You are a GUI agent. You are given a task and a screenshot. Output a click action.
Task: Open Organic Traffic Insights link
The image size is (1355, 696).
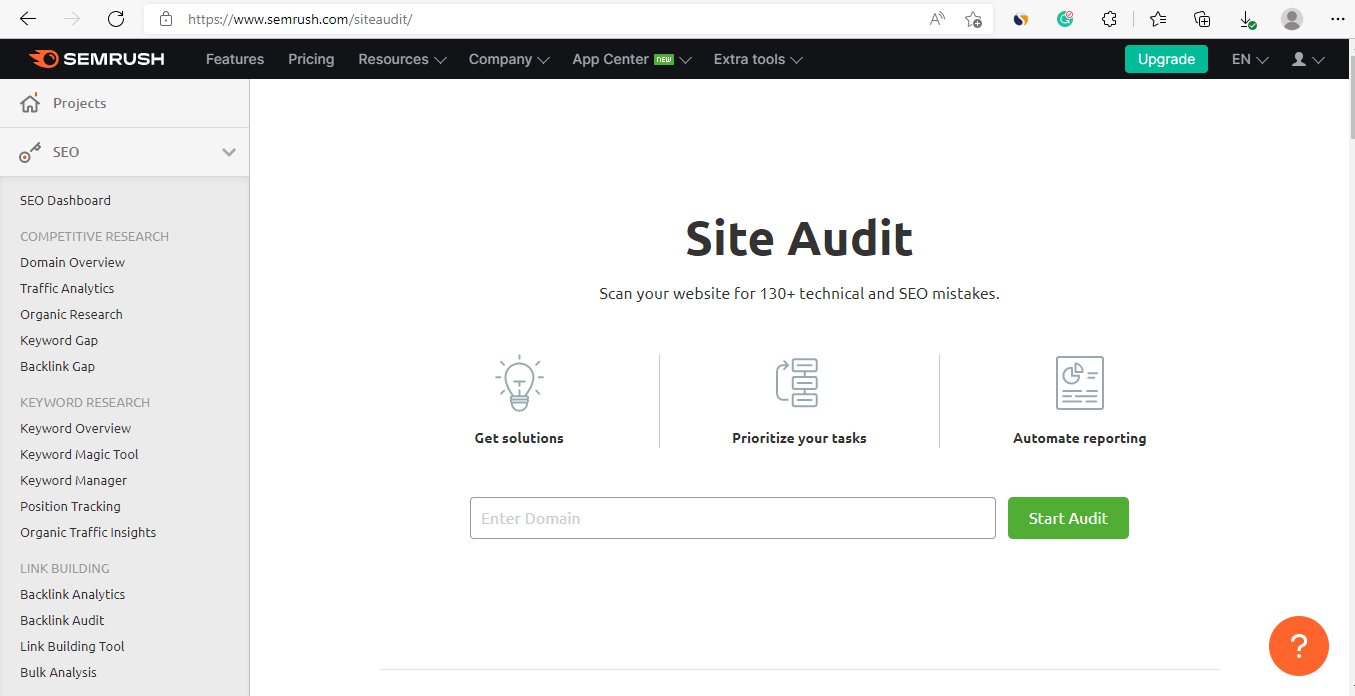[x=88, y=532]
